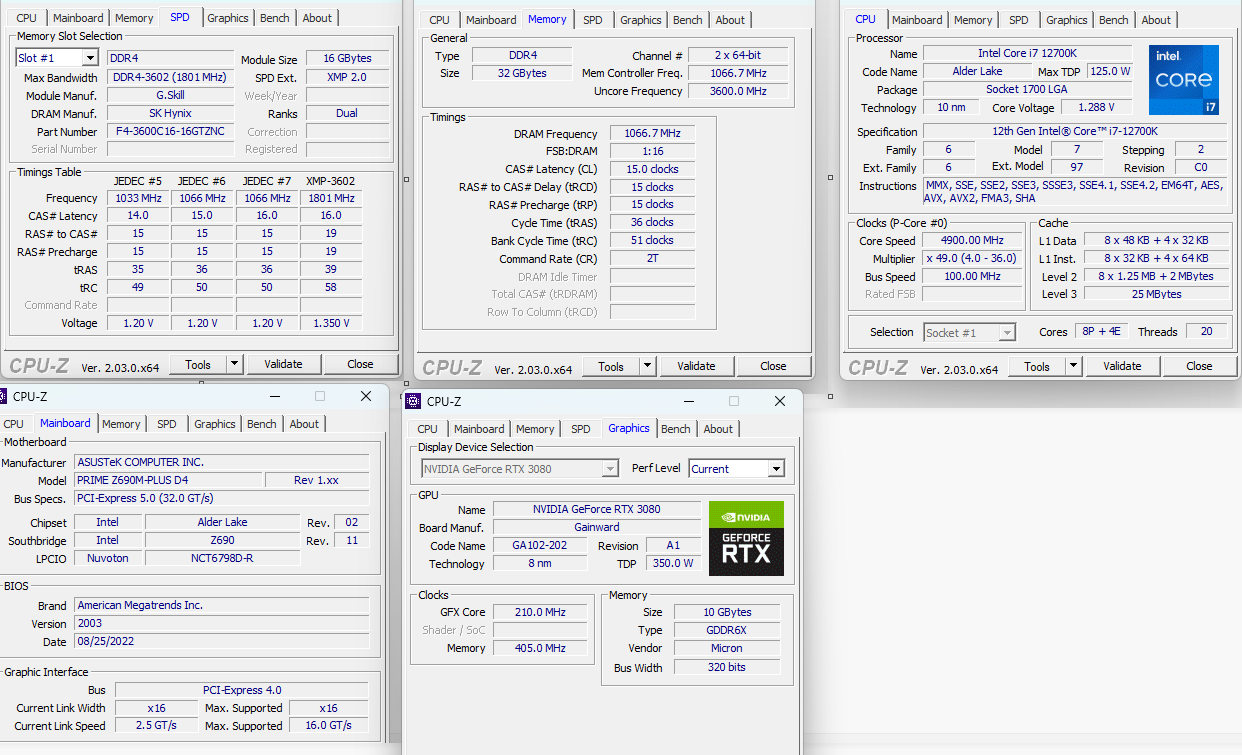
Task: Click the DDR4-3602 (1801 MHz) max bandwidth value
Action: [170, 77]
